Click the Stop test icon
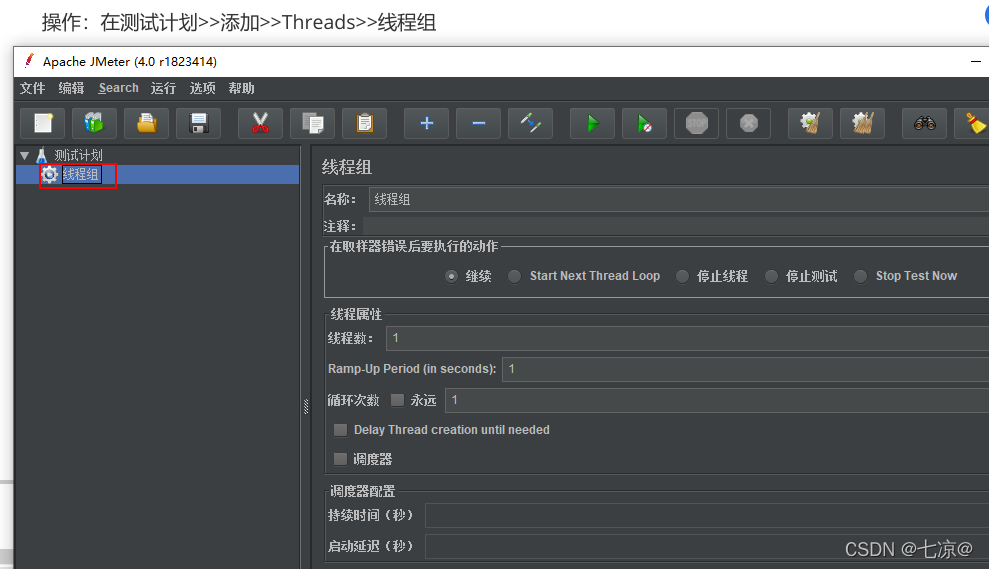The width and height of the screenshot is (989, 569). tap(696, 123)
